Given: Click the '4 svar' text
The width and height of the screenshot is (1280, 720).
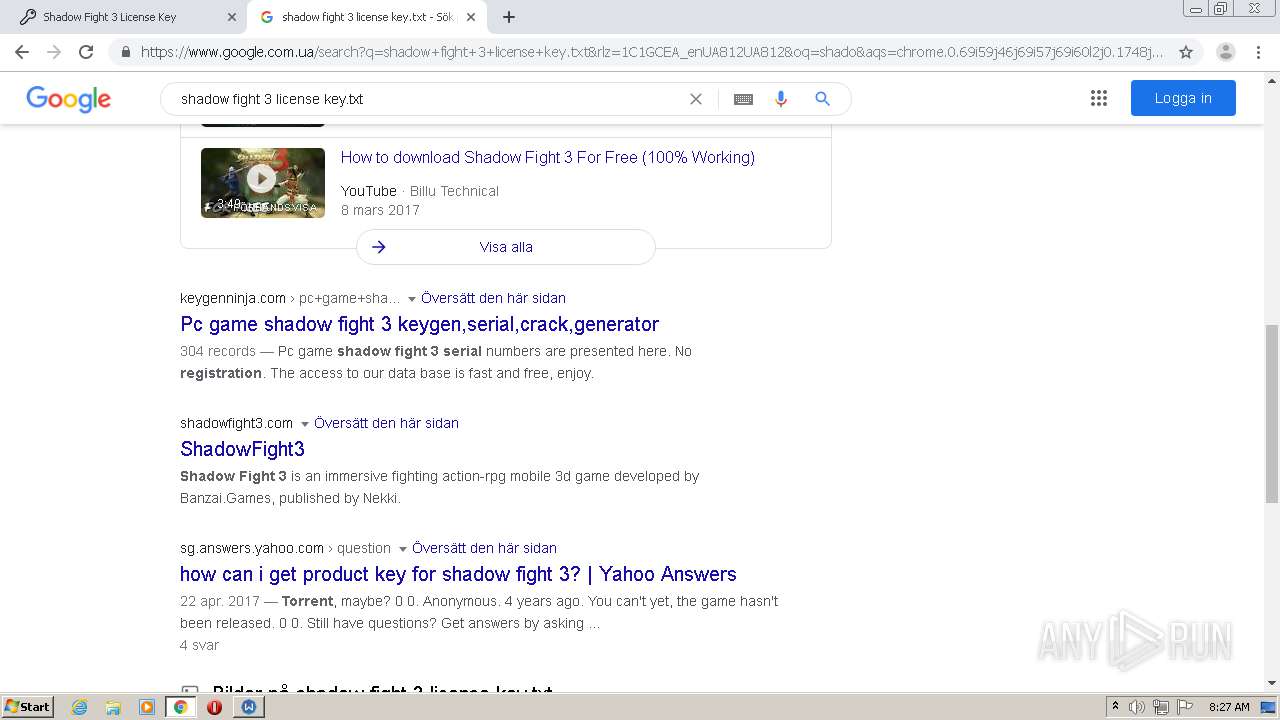Looking at the screenshot, I should (x=199, y=645).
